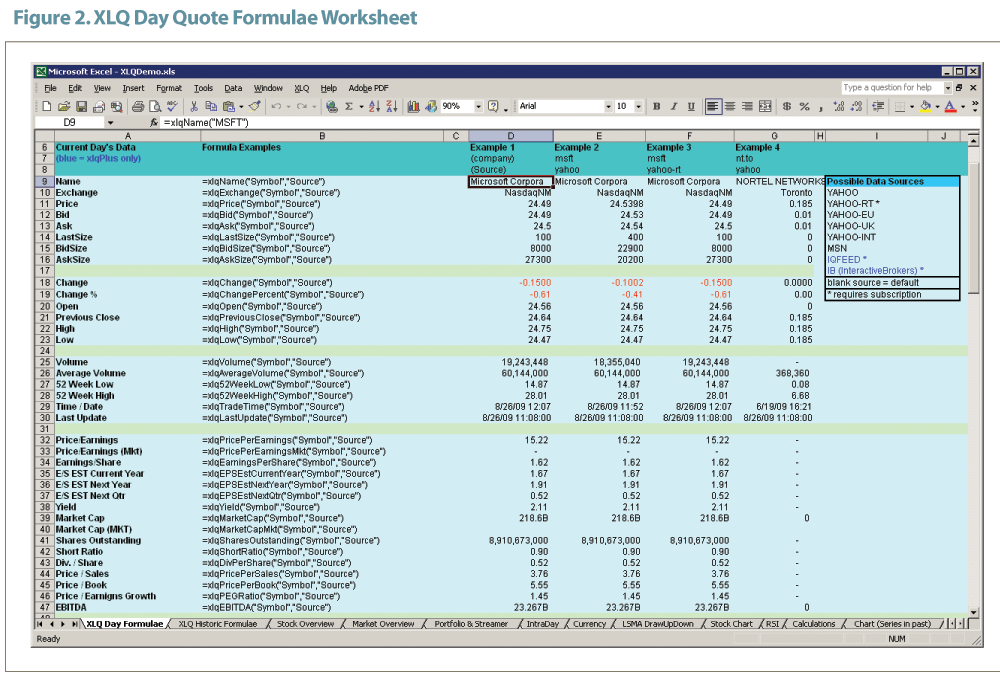Viewport: 1000px width, 680px height.
Task: Open the Data menu
Action: click(233, 88)
